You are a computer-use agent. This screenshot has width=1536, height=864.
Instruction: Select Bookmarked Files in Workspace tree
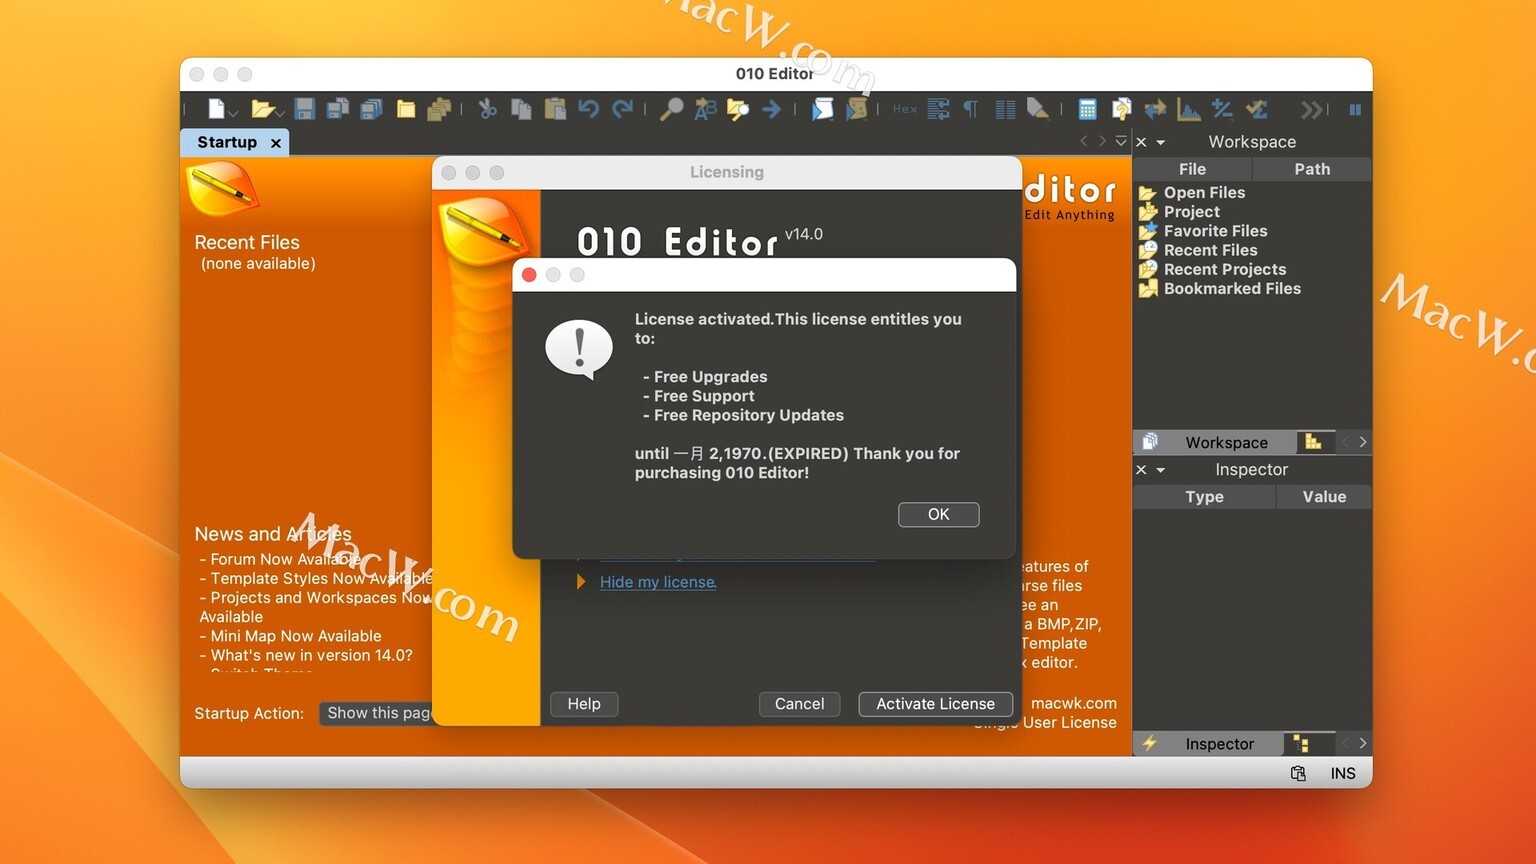1232,288
